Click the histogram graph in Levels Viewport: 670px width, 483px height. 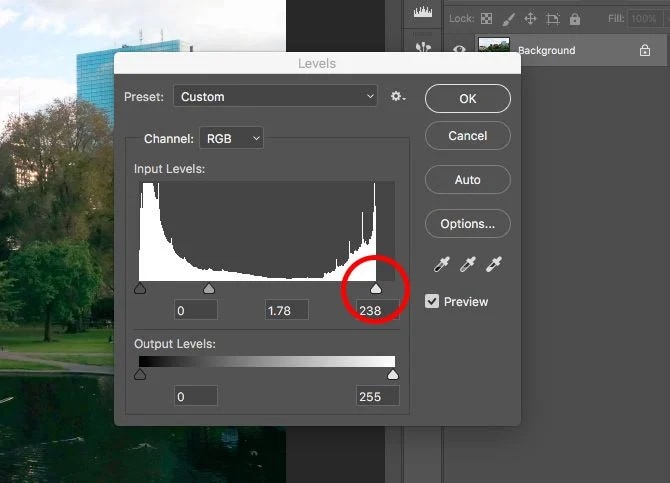[267, 231]
